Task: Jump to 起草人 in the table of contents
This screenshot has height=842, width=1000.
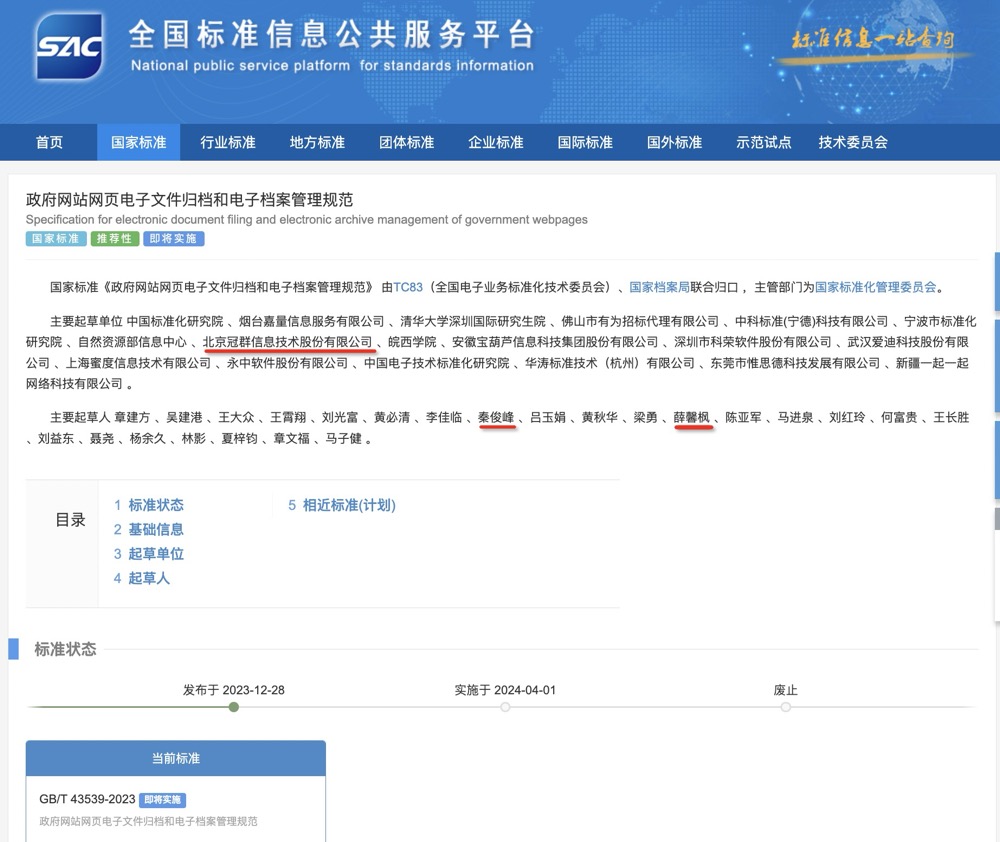Action: [149, 578]
